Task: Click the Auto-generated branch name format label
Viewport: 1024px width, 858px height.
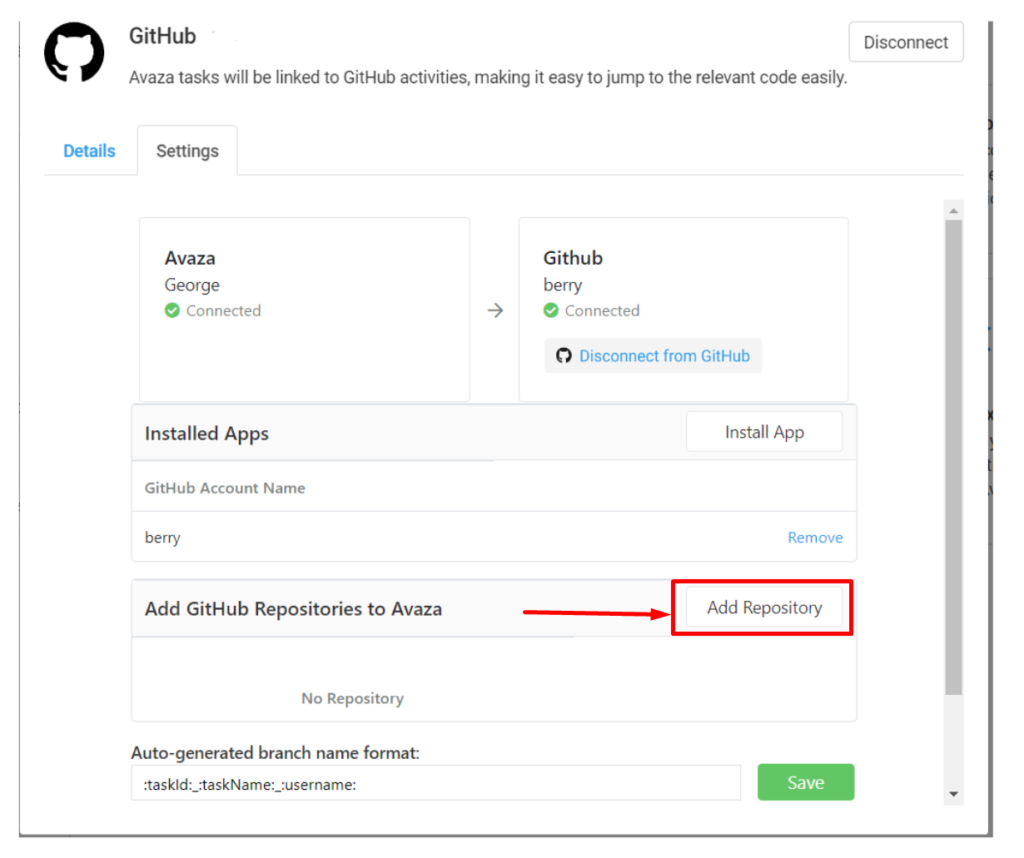Action: pyautogui.click(x=275, y=753)
